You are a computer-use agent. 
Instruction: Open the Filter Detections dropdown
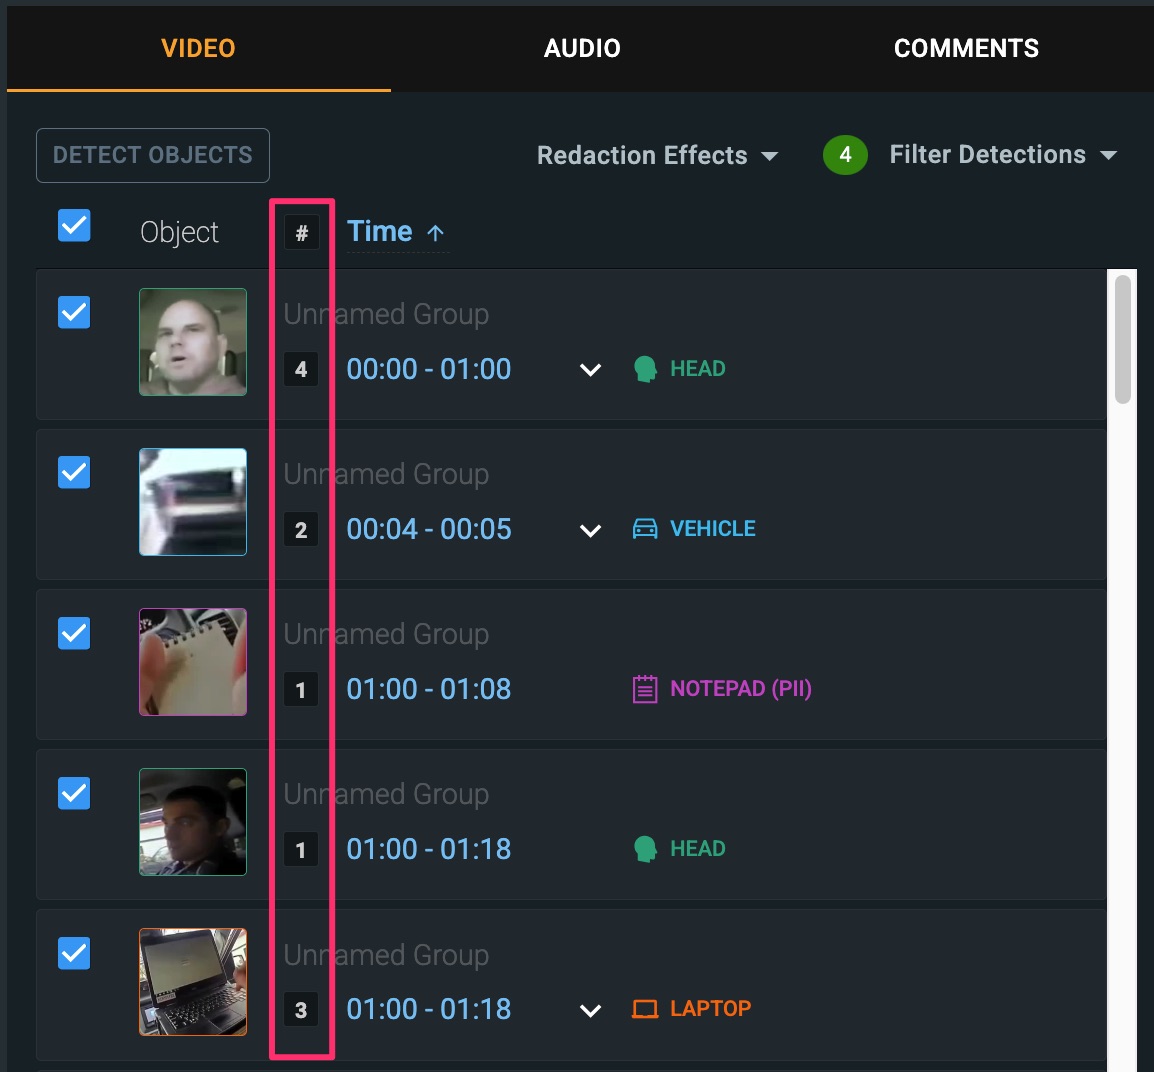point(1002,155)
